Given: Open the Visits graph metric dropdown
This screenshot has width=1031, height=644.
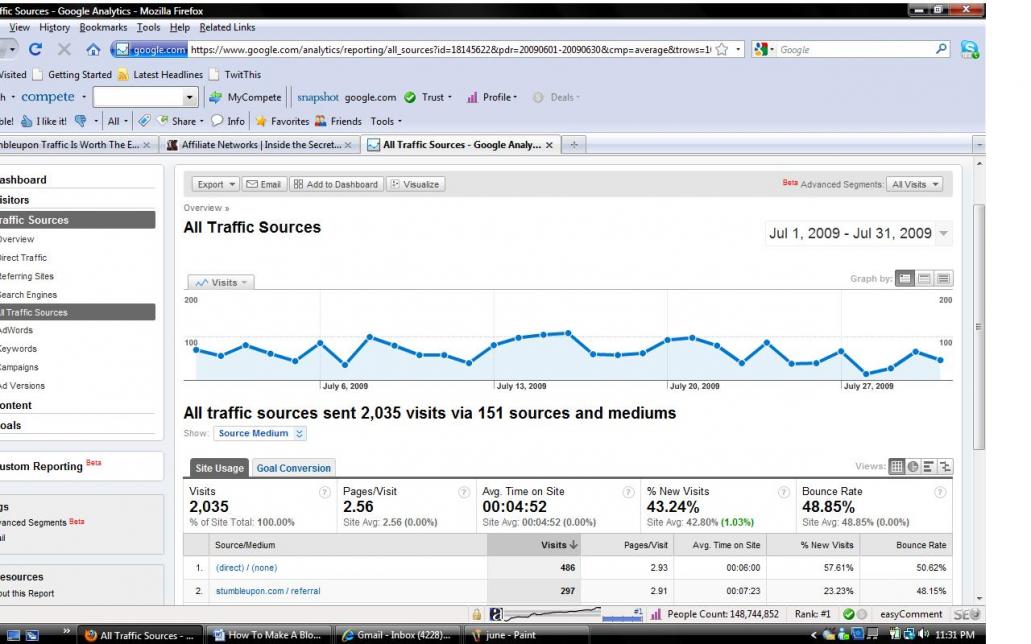Looking at the screenshot, I should 221,283.
